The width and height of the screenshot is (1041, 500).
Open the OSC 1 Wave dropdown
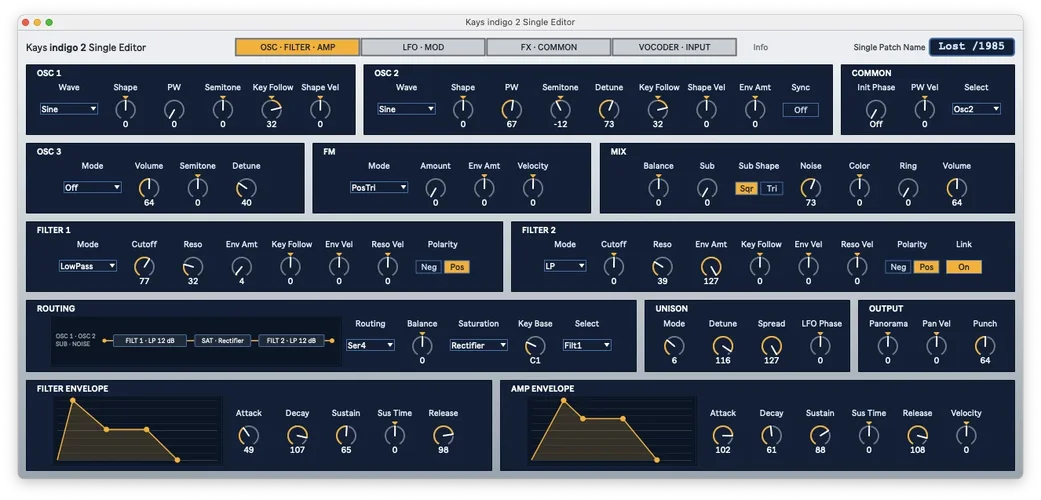click(68, 109)
